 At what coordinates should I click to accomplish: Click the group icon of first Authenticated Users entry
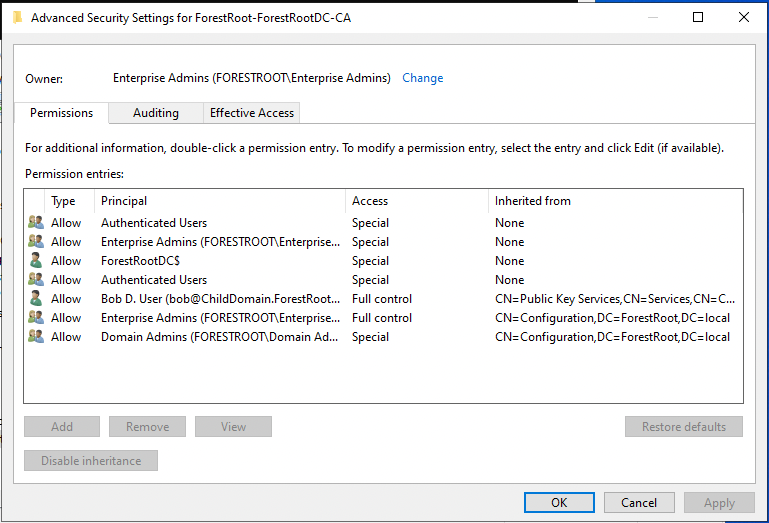pos(36,223)
